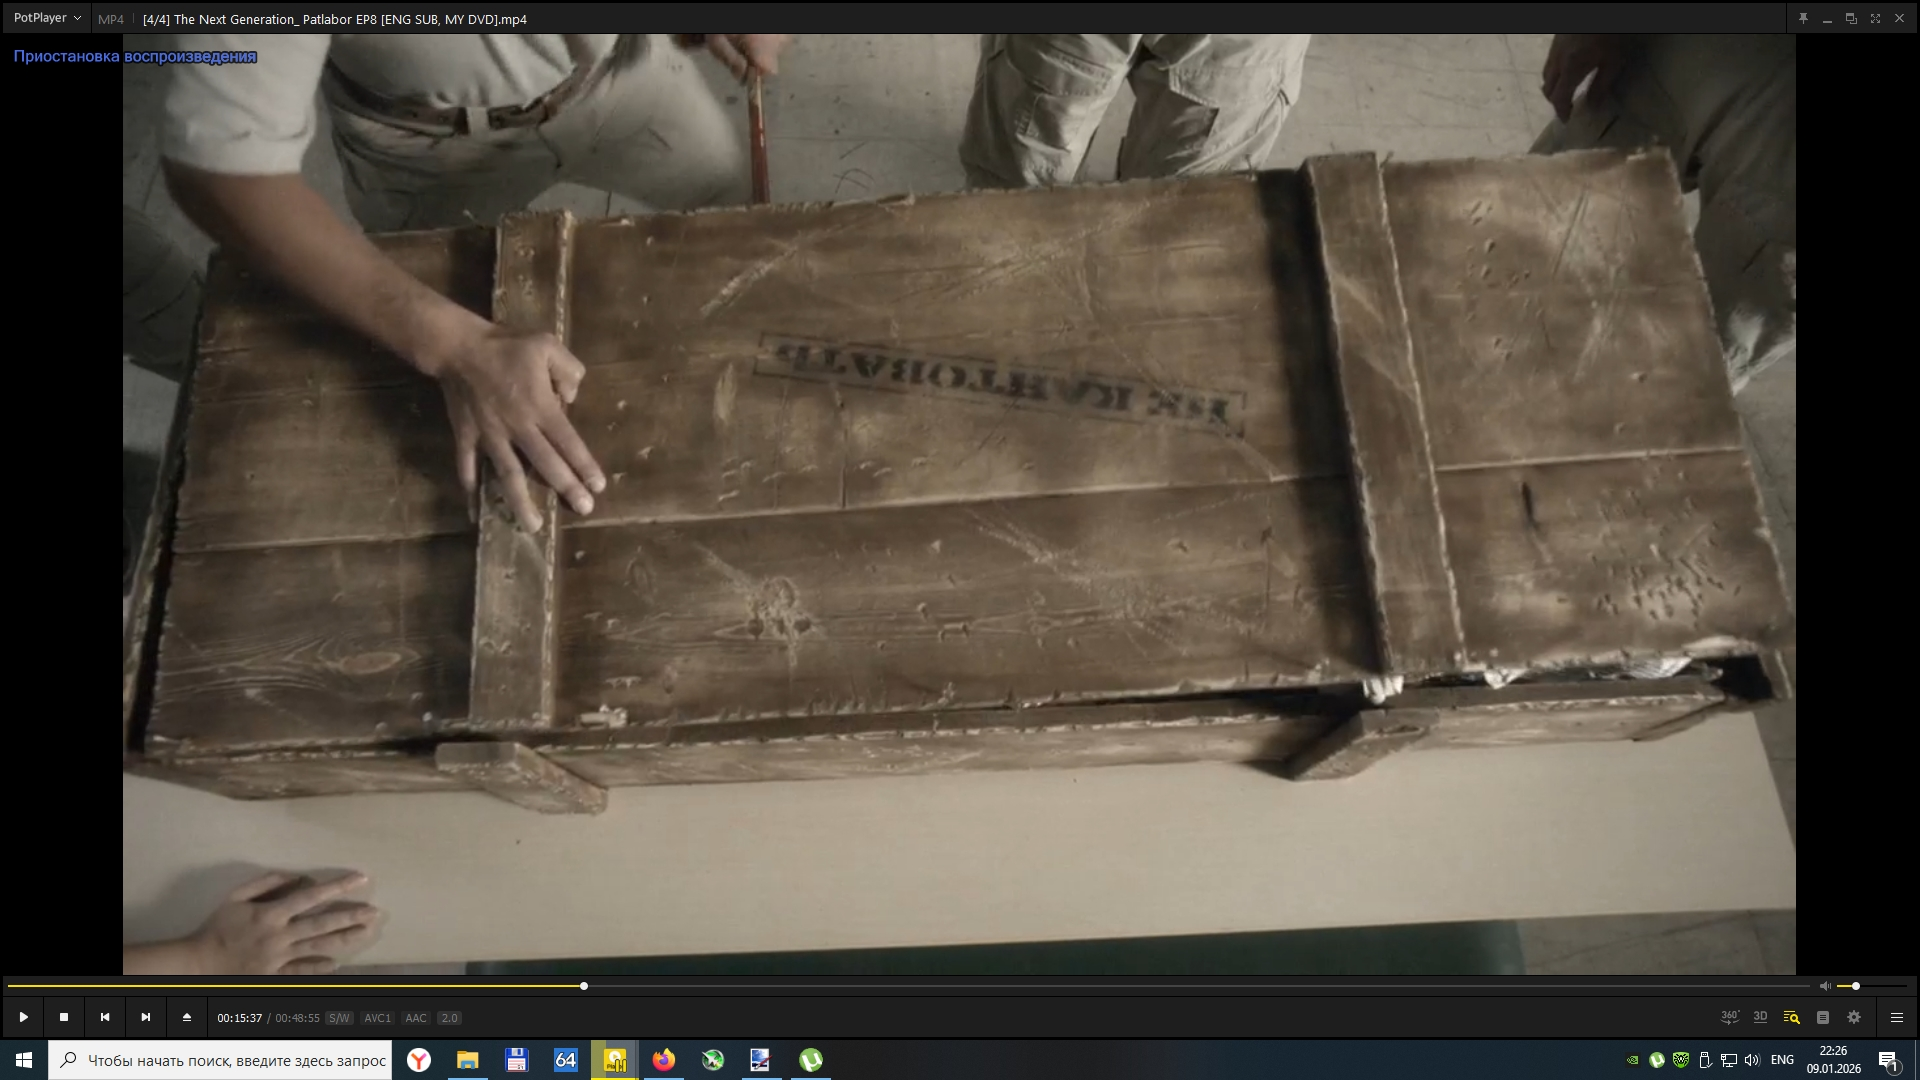
Task: Pin the PotPlayer window on top
Action: pos(1803,18)
